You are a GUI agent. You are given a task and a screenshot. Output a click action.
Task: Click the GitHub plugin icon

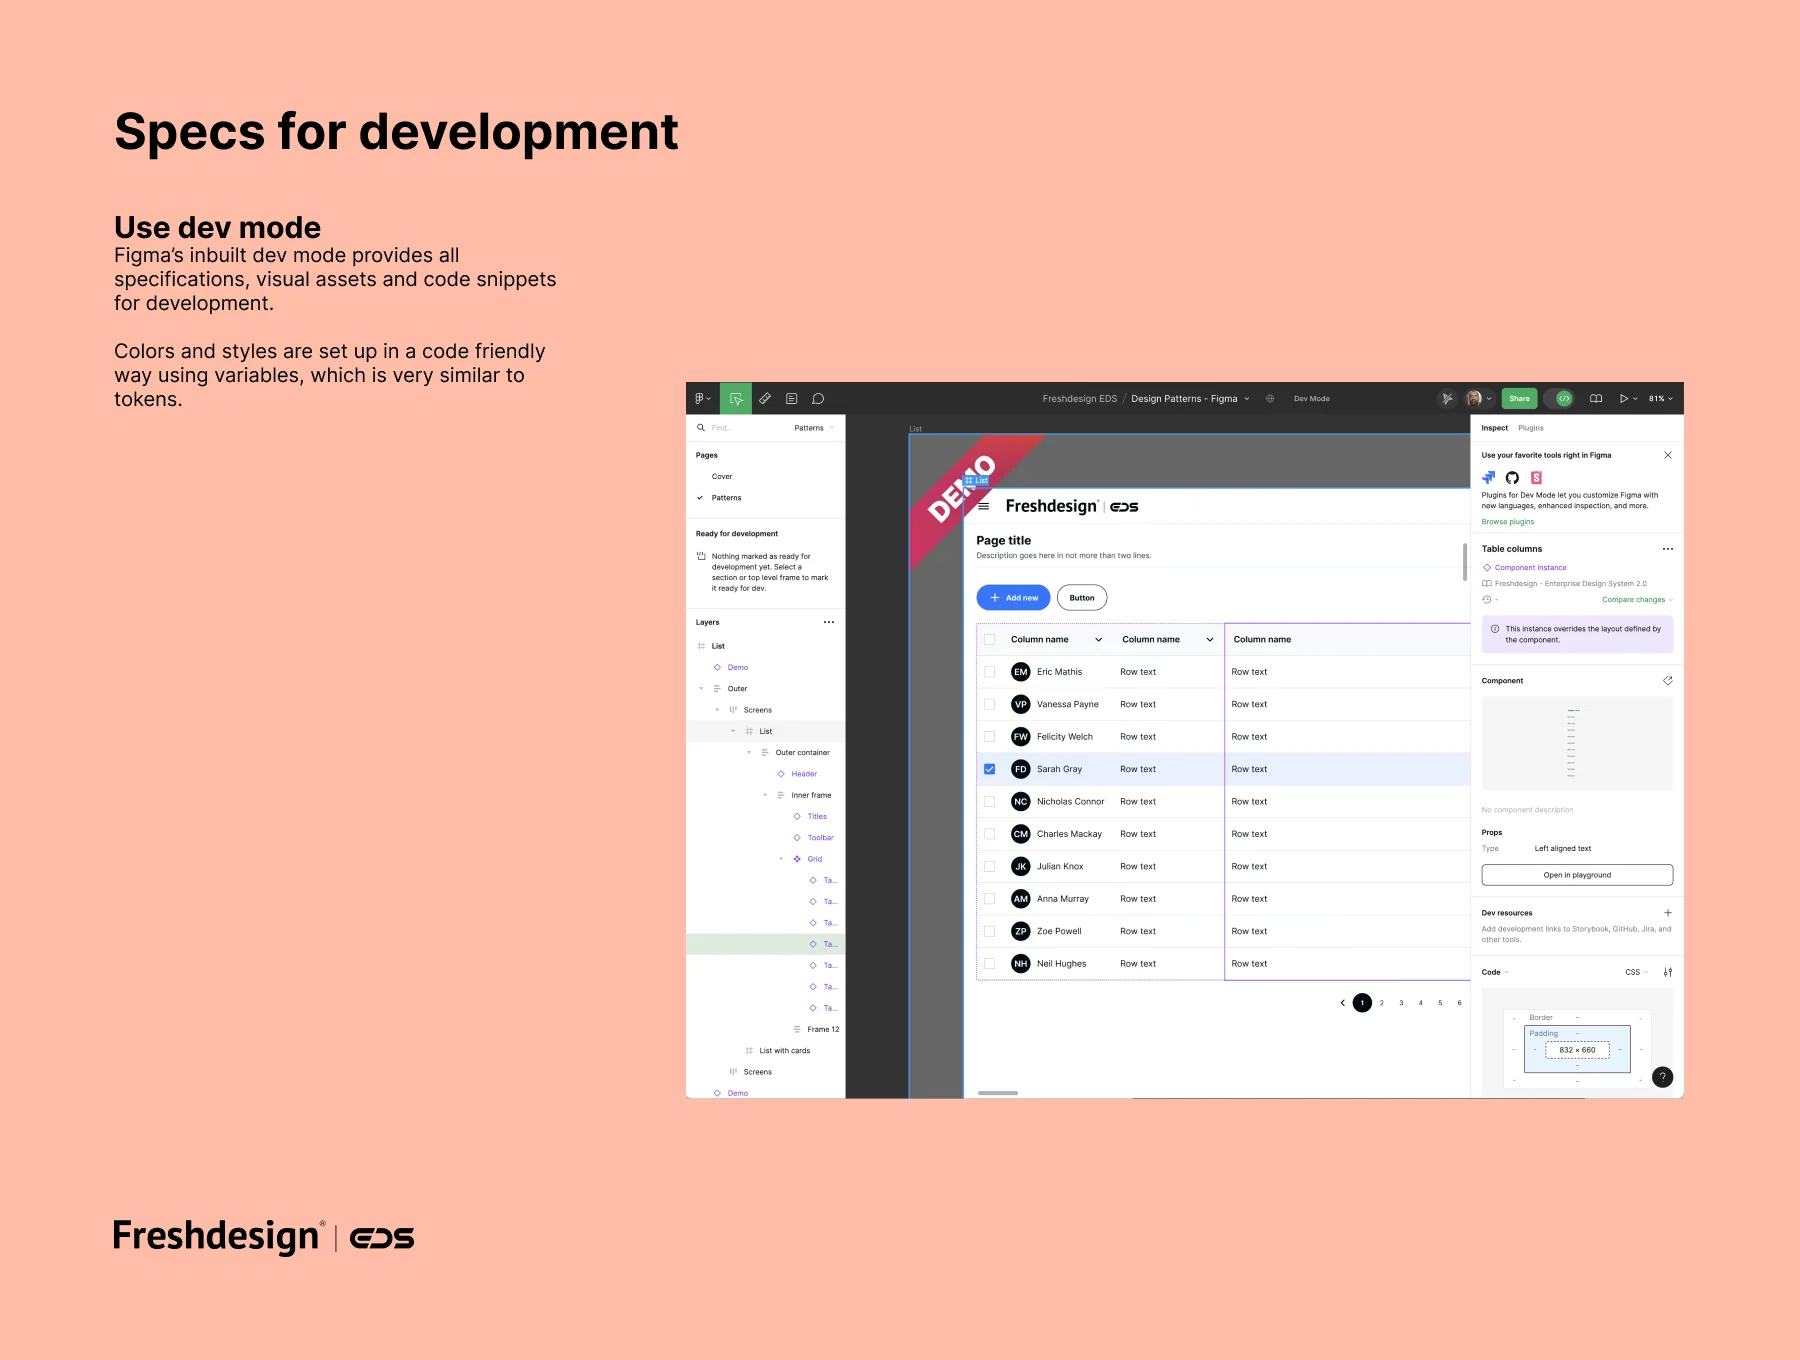click(1512, 478)
